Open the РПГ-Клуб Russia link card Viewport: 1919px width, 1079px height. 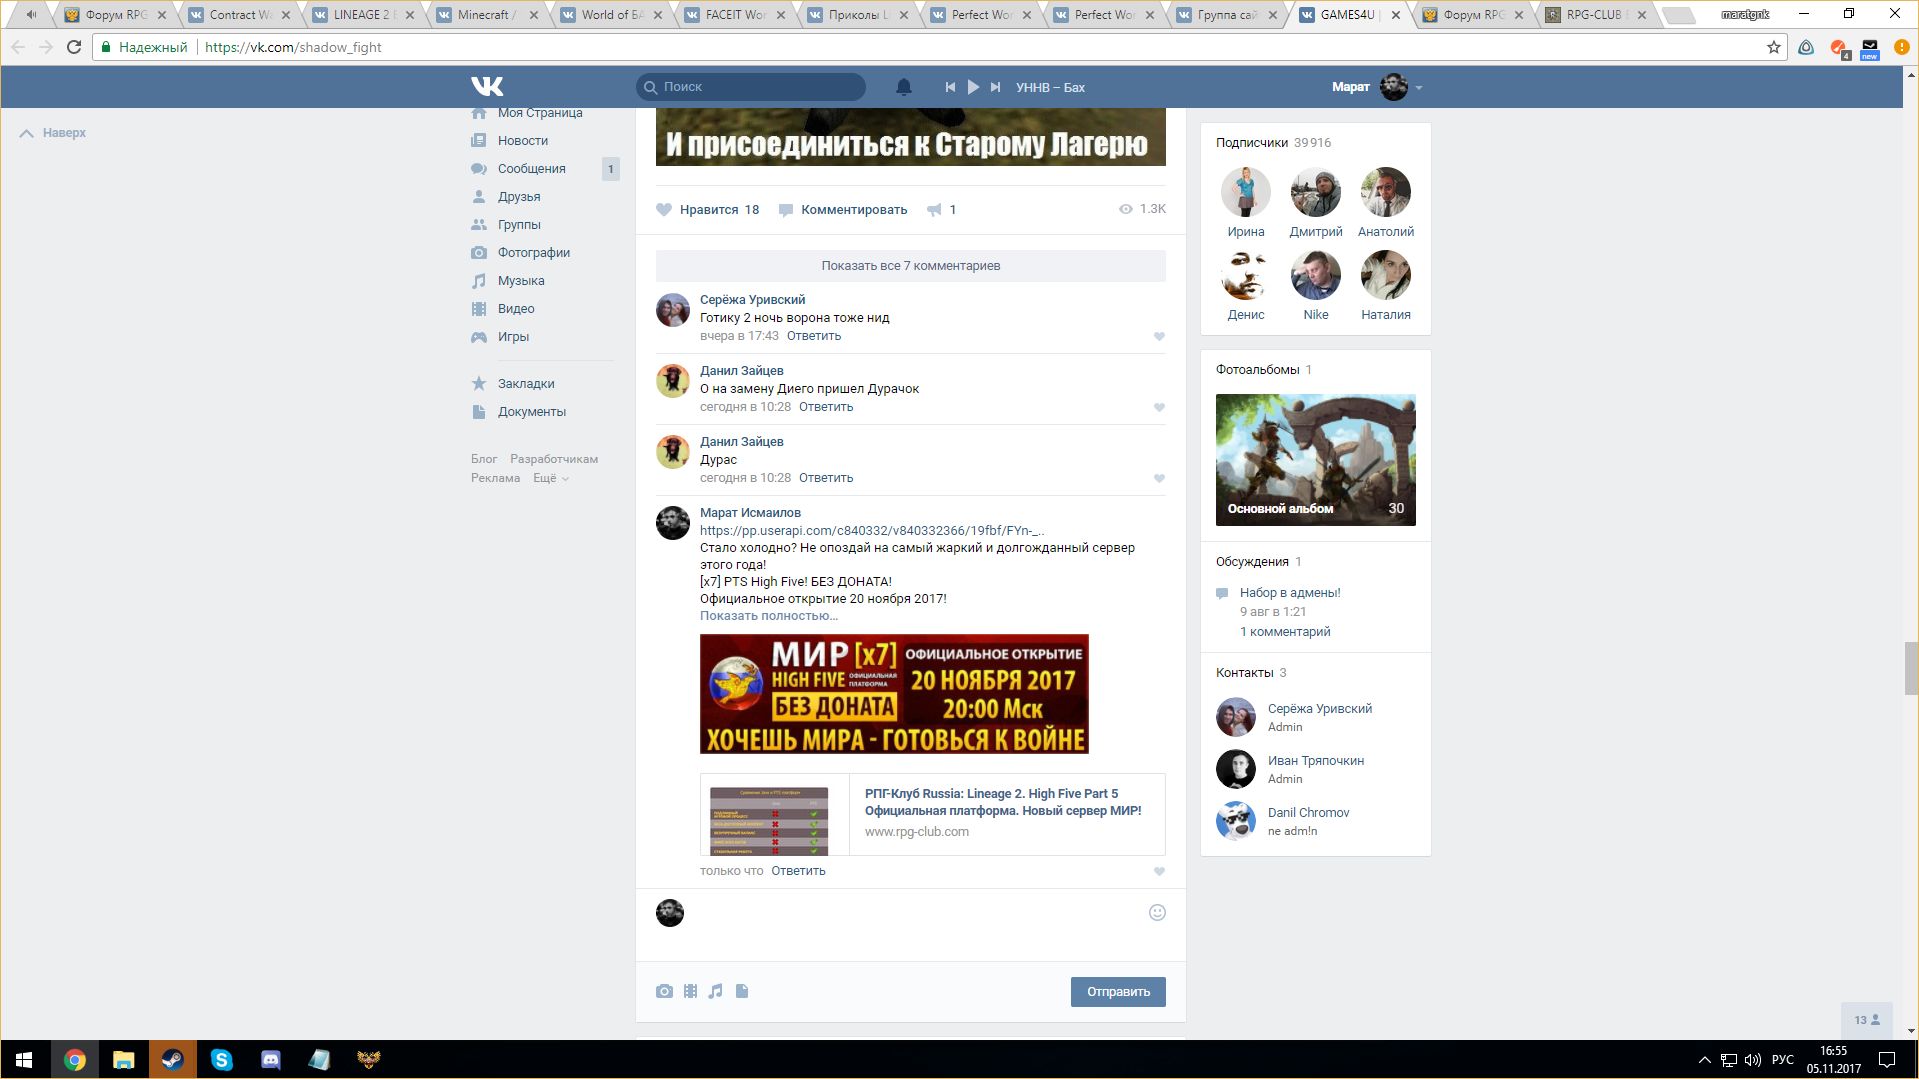[933, 814]
